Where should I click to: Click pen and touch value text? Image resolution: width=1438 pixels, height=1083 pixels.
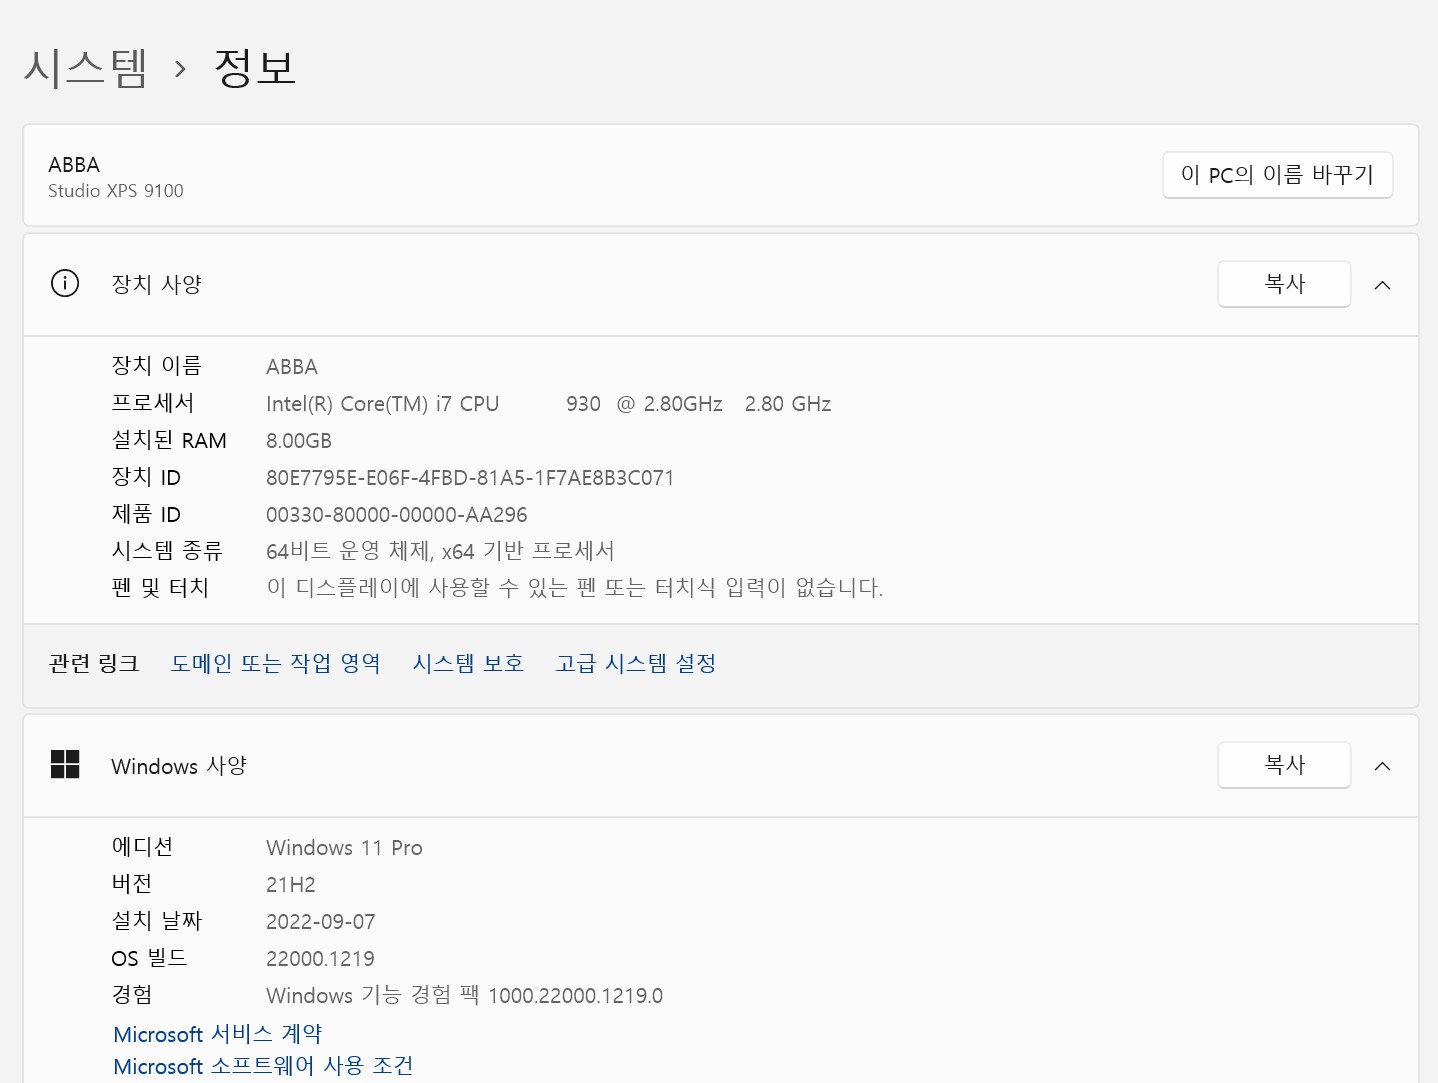tap(575, 588)
